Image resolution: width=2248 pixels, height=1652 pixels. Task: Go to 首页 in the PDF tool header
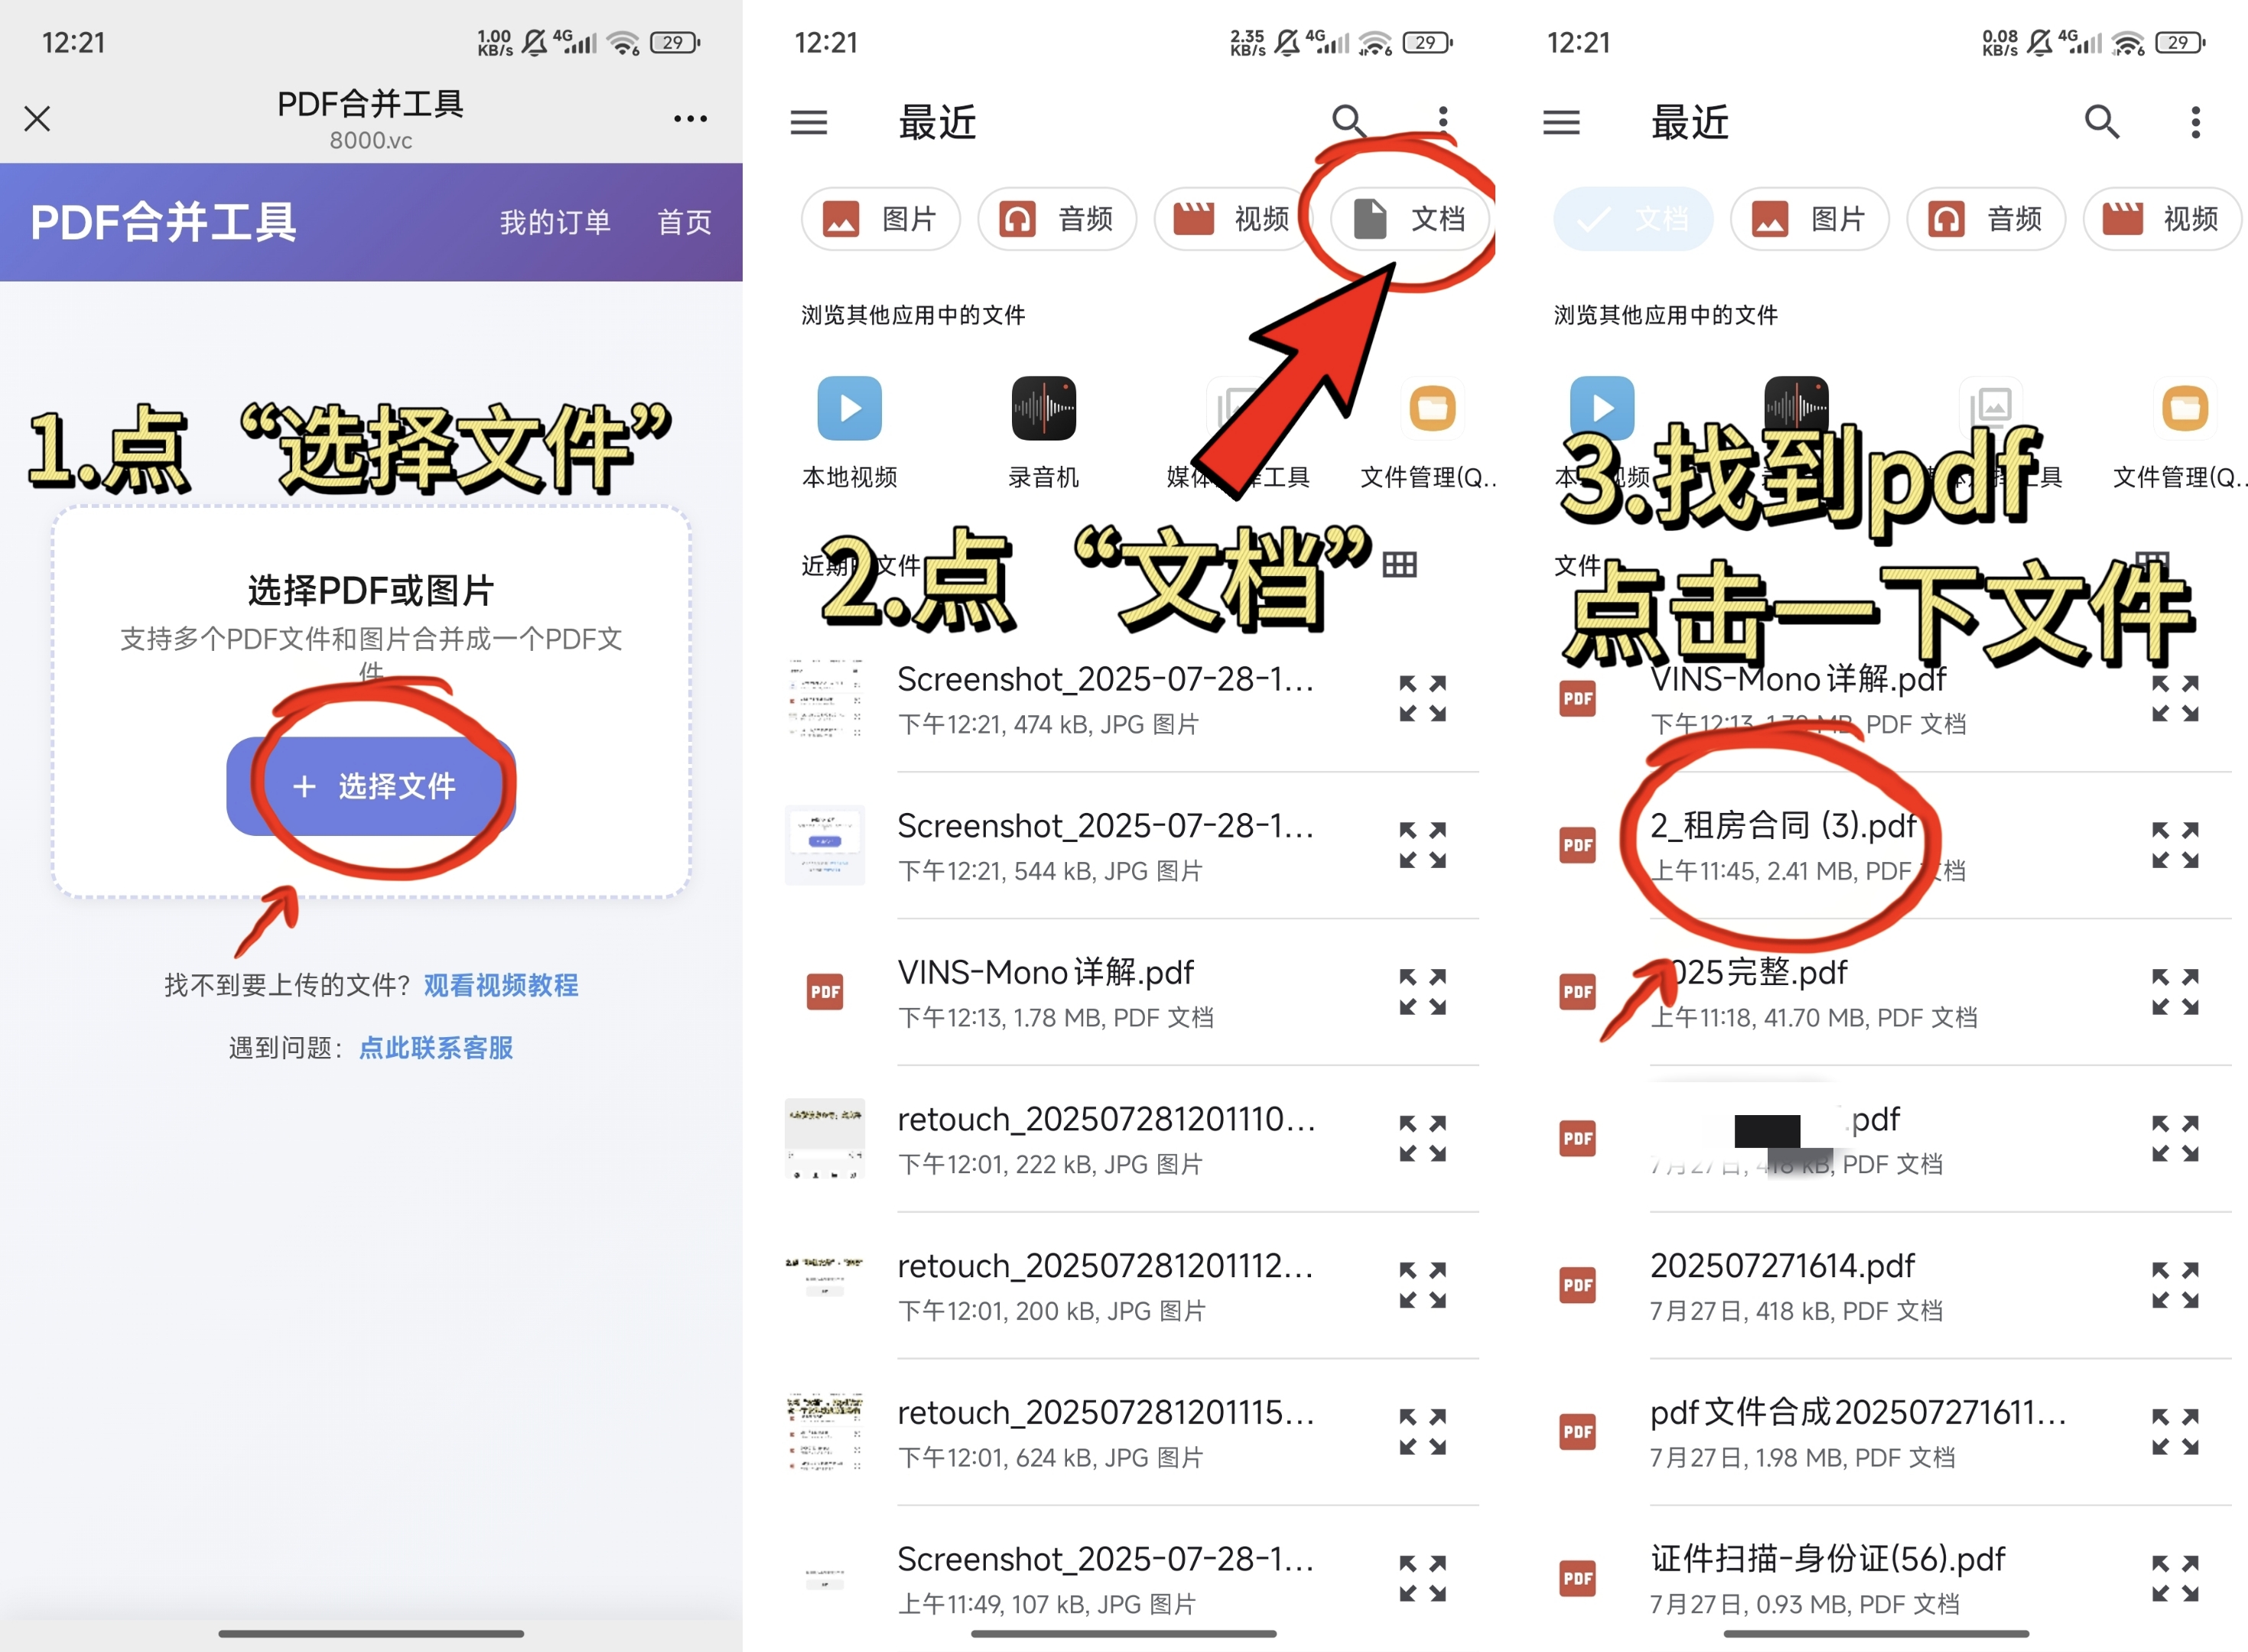tap(684, 222)
